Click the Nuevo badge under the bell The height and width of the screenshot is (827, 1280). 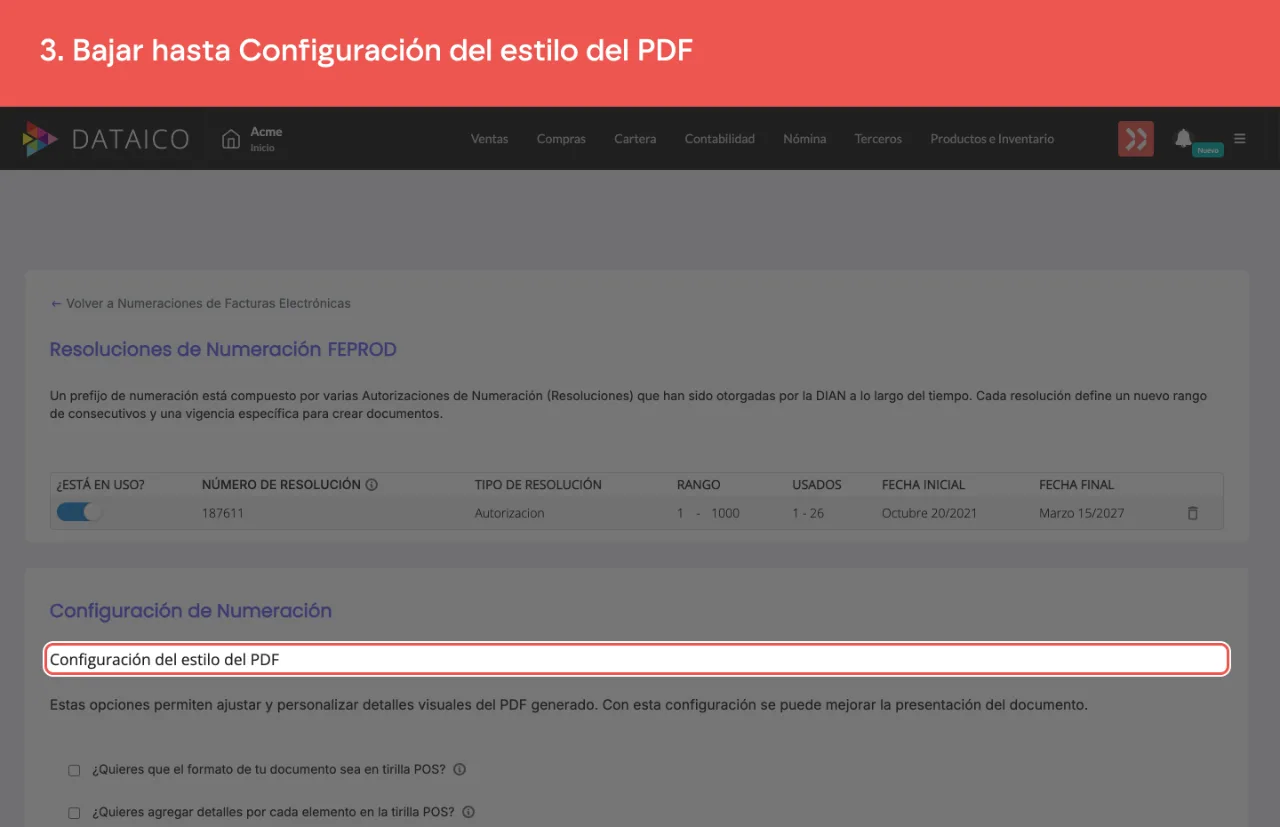(x=1208, y=150)
